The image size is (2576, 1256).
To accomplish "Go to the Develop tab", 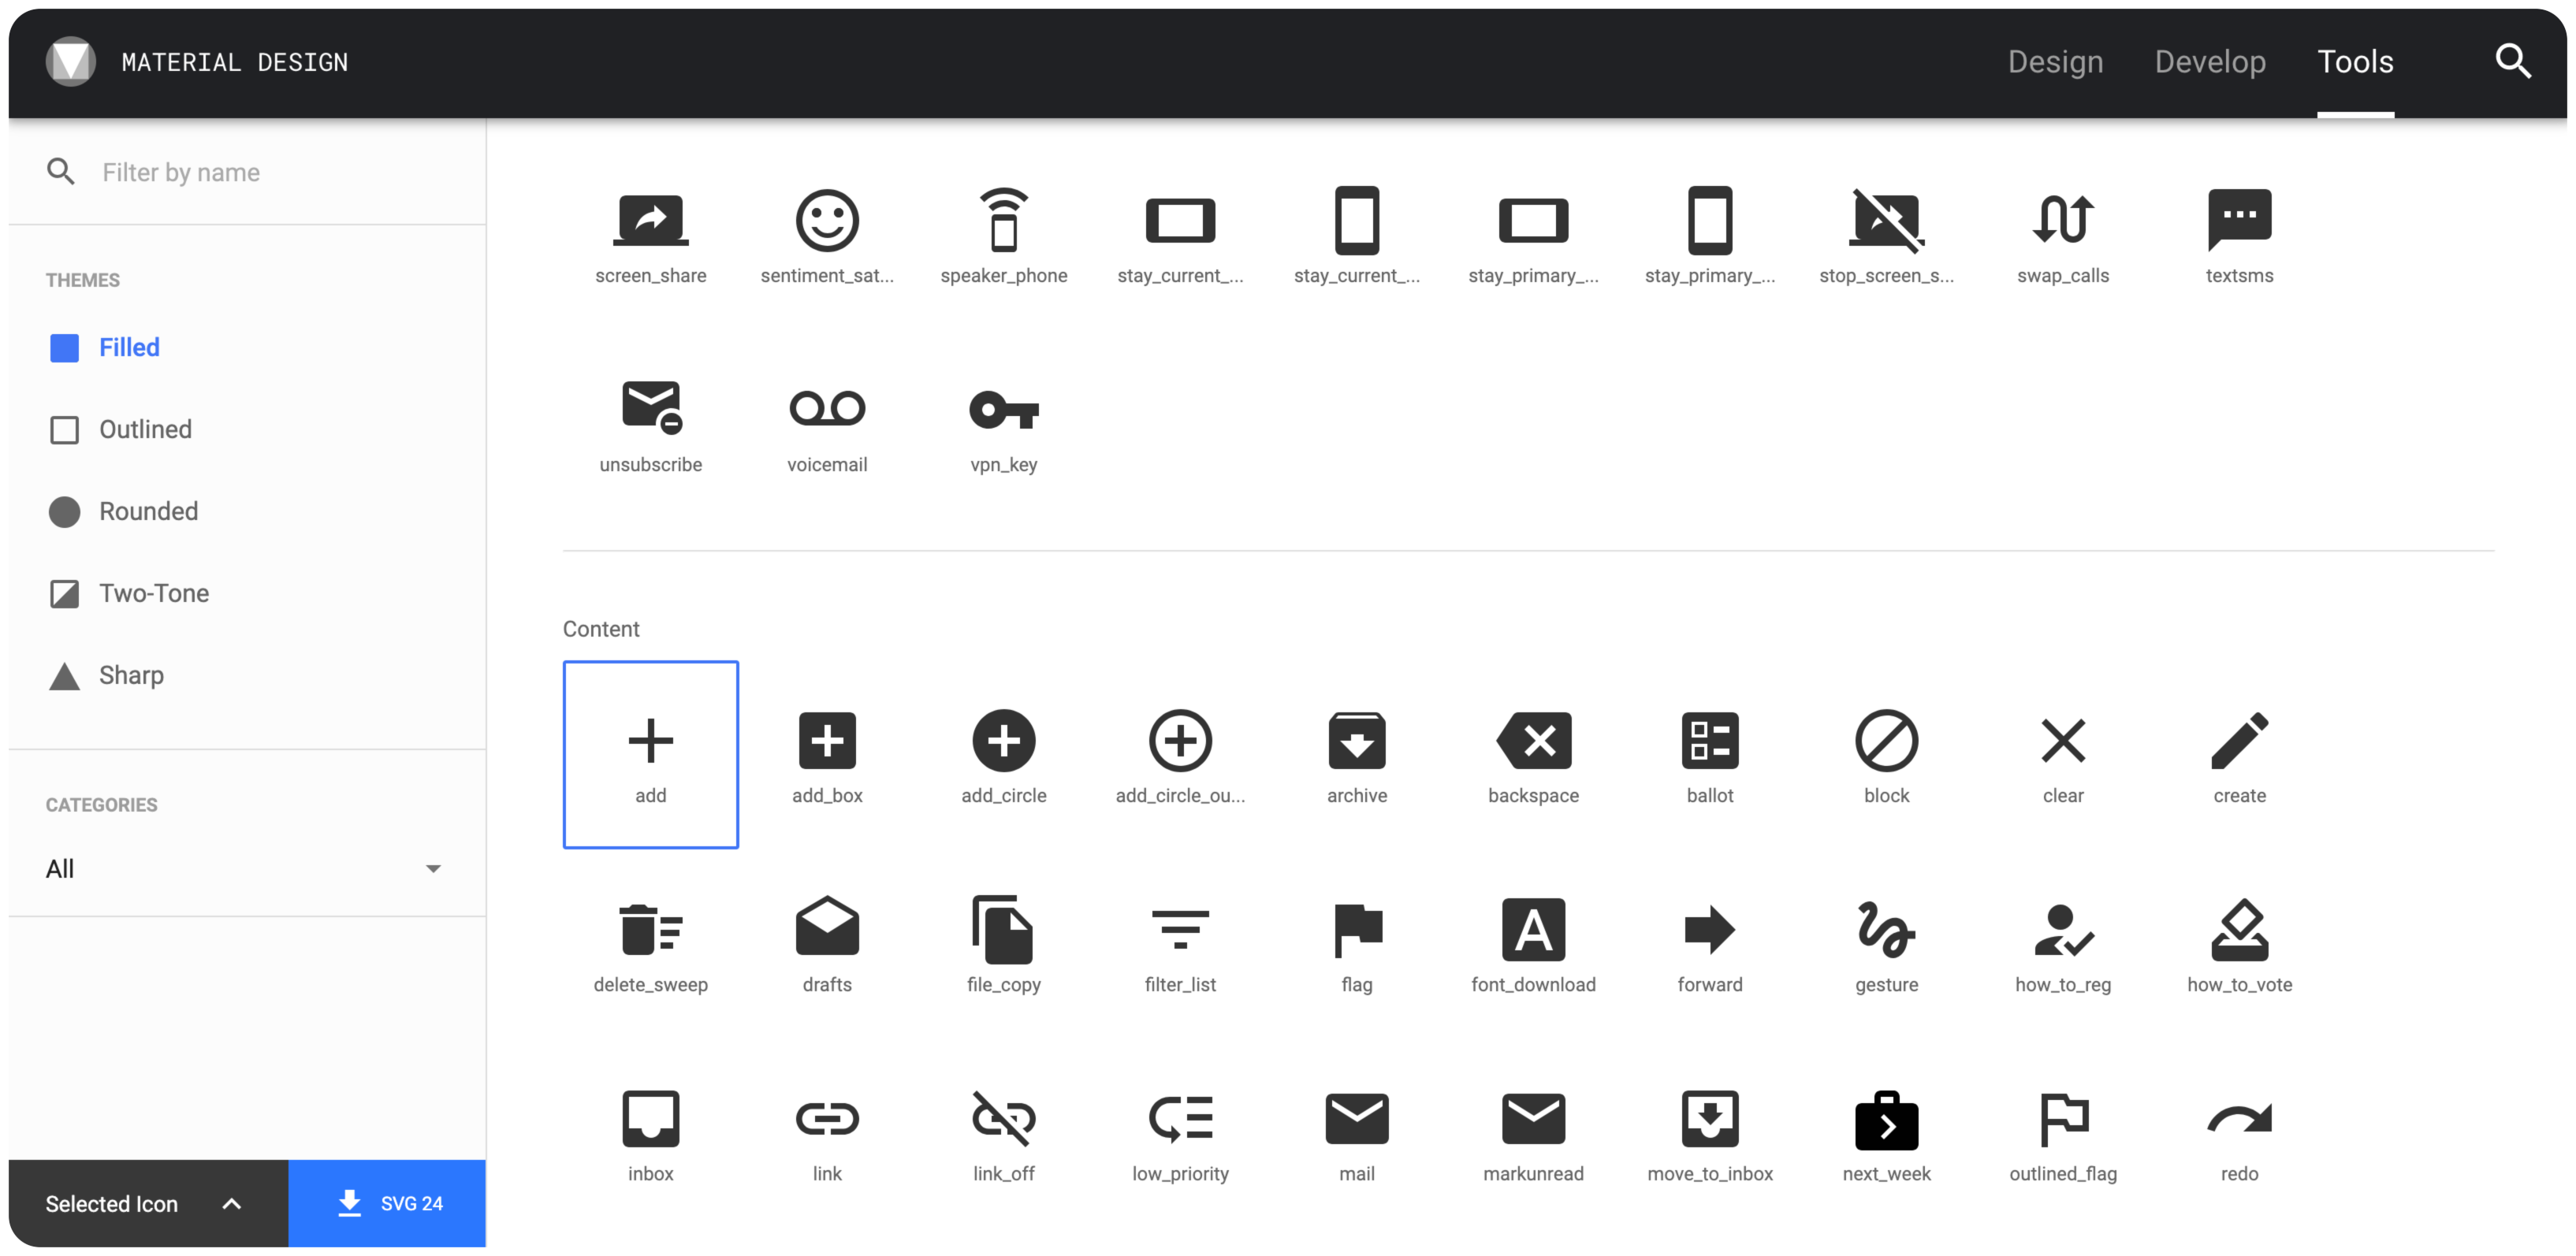I will (x=2209, y=62).
